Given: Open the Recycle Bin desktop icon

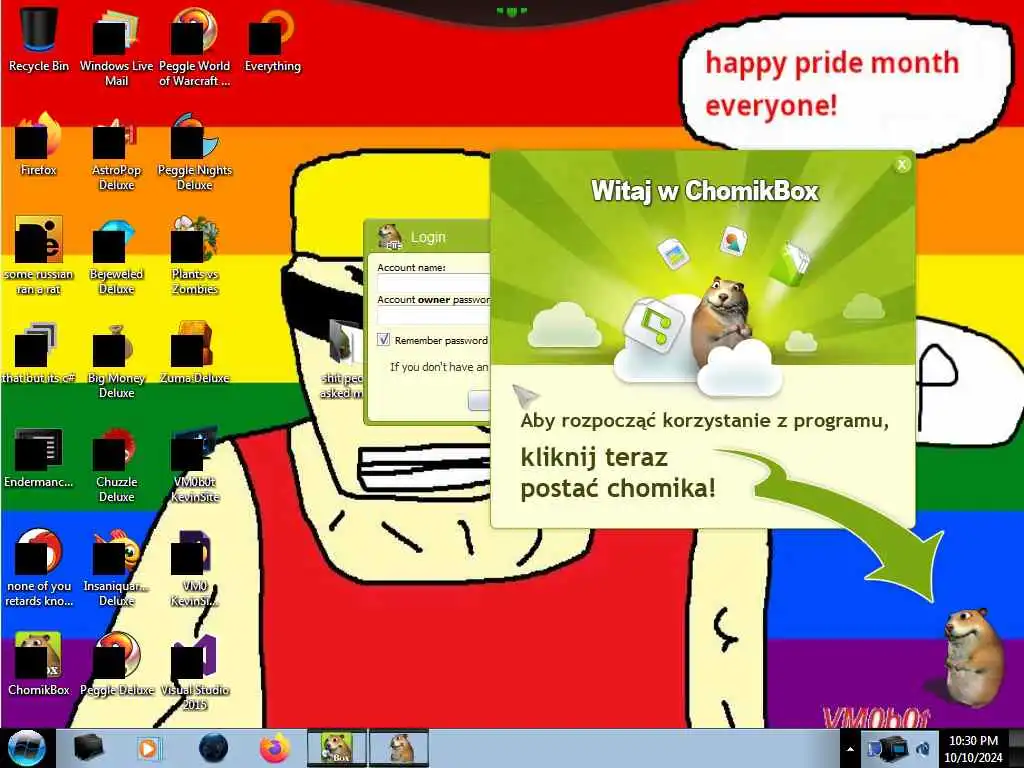Looking at the screenshot, I should (39, 39).
